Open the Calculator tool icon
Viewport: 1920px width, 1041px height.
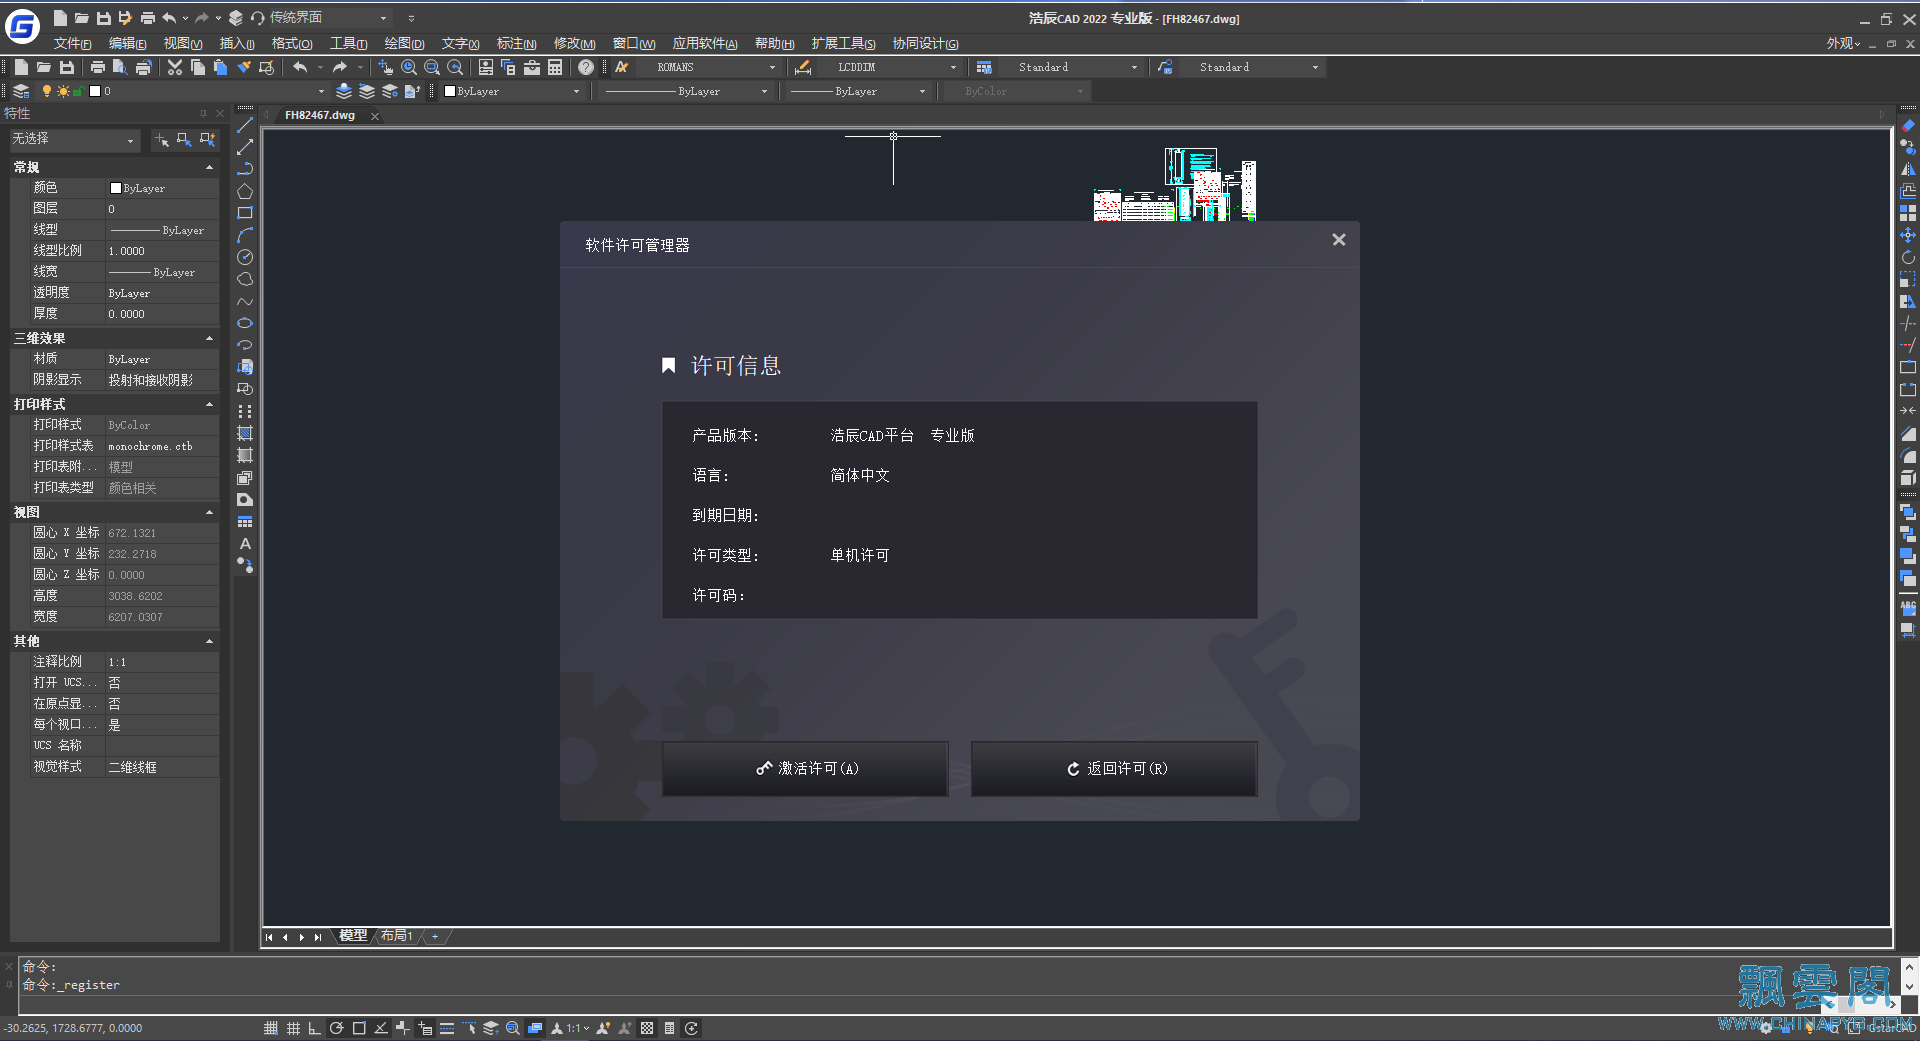pyautogui.click(x=555, y=67)
